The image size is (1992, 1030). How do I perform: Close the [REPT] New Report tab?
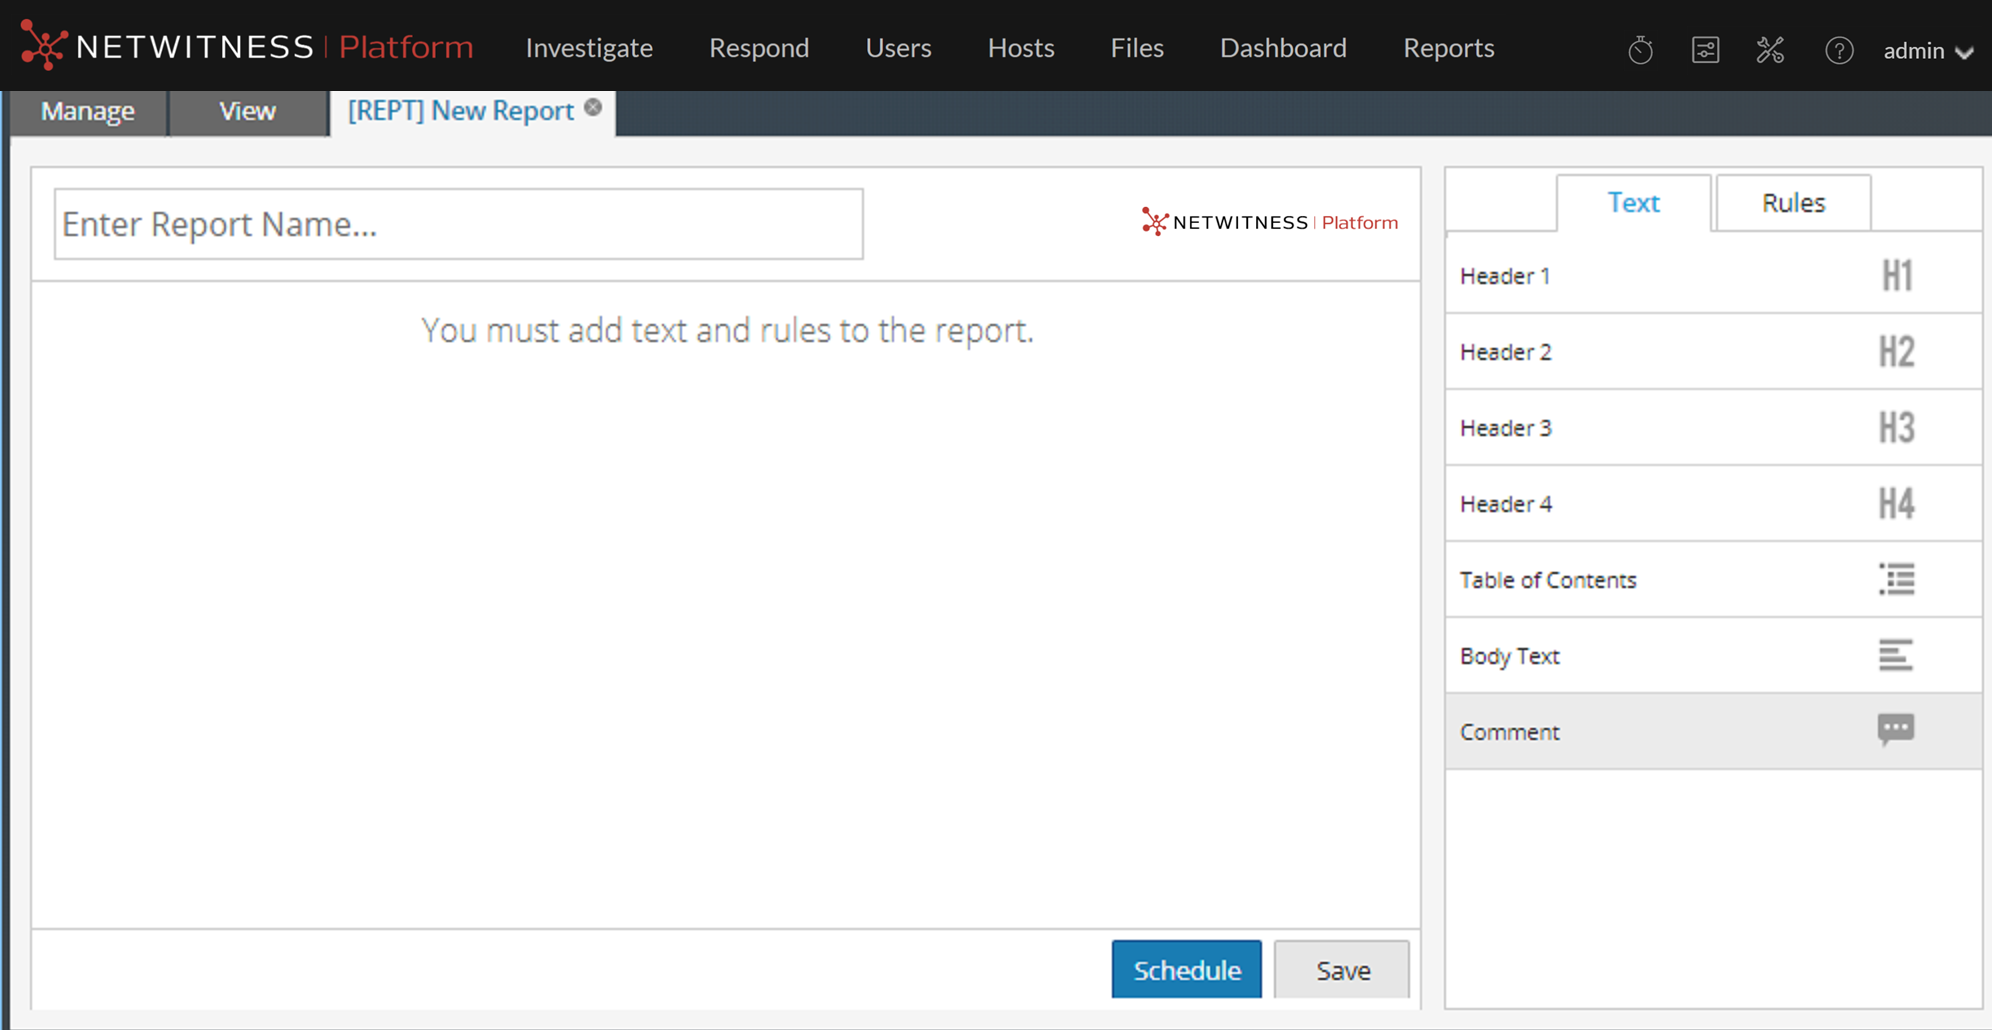tap(593, 108)
